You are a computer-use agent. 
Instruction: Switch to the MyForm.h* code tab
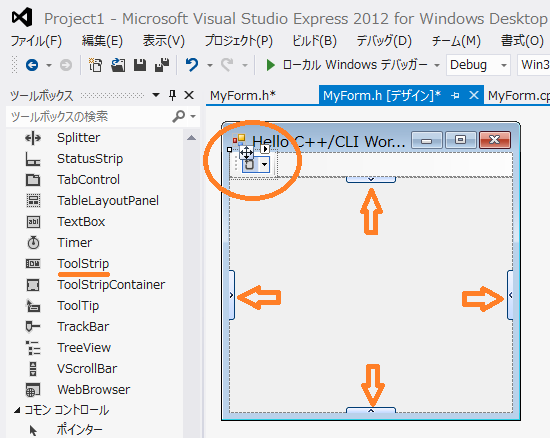[243, 95]
